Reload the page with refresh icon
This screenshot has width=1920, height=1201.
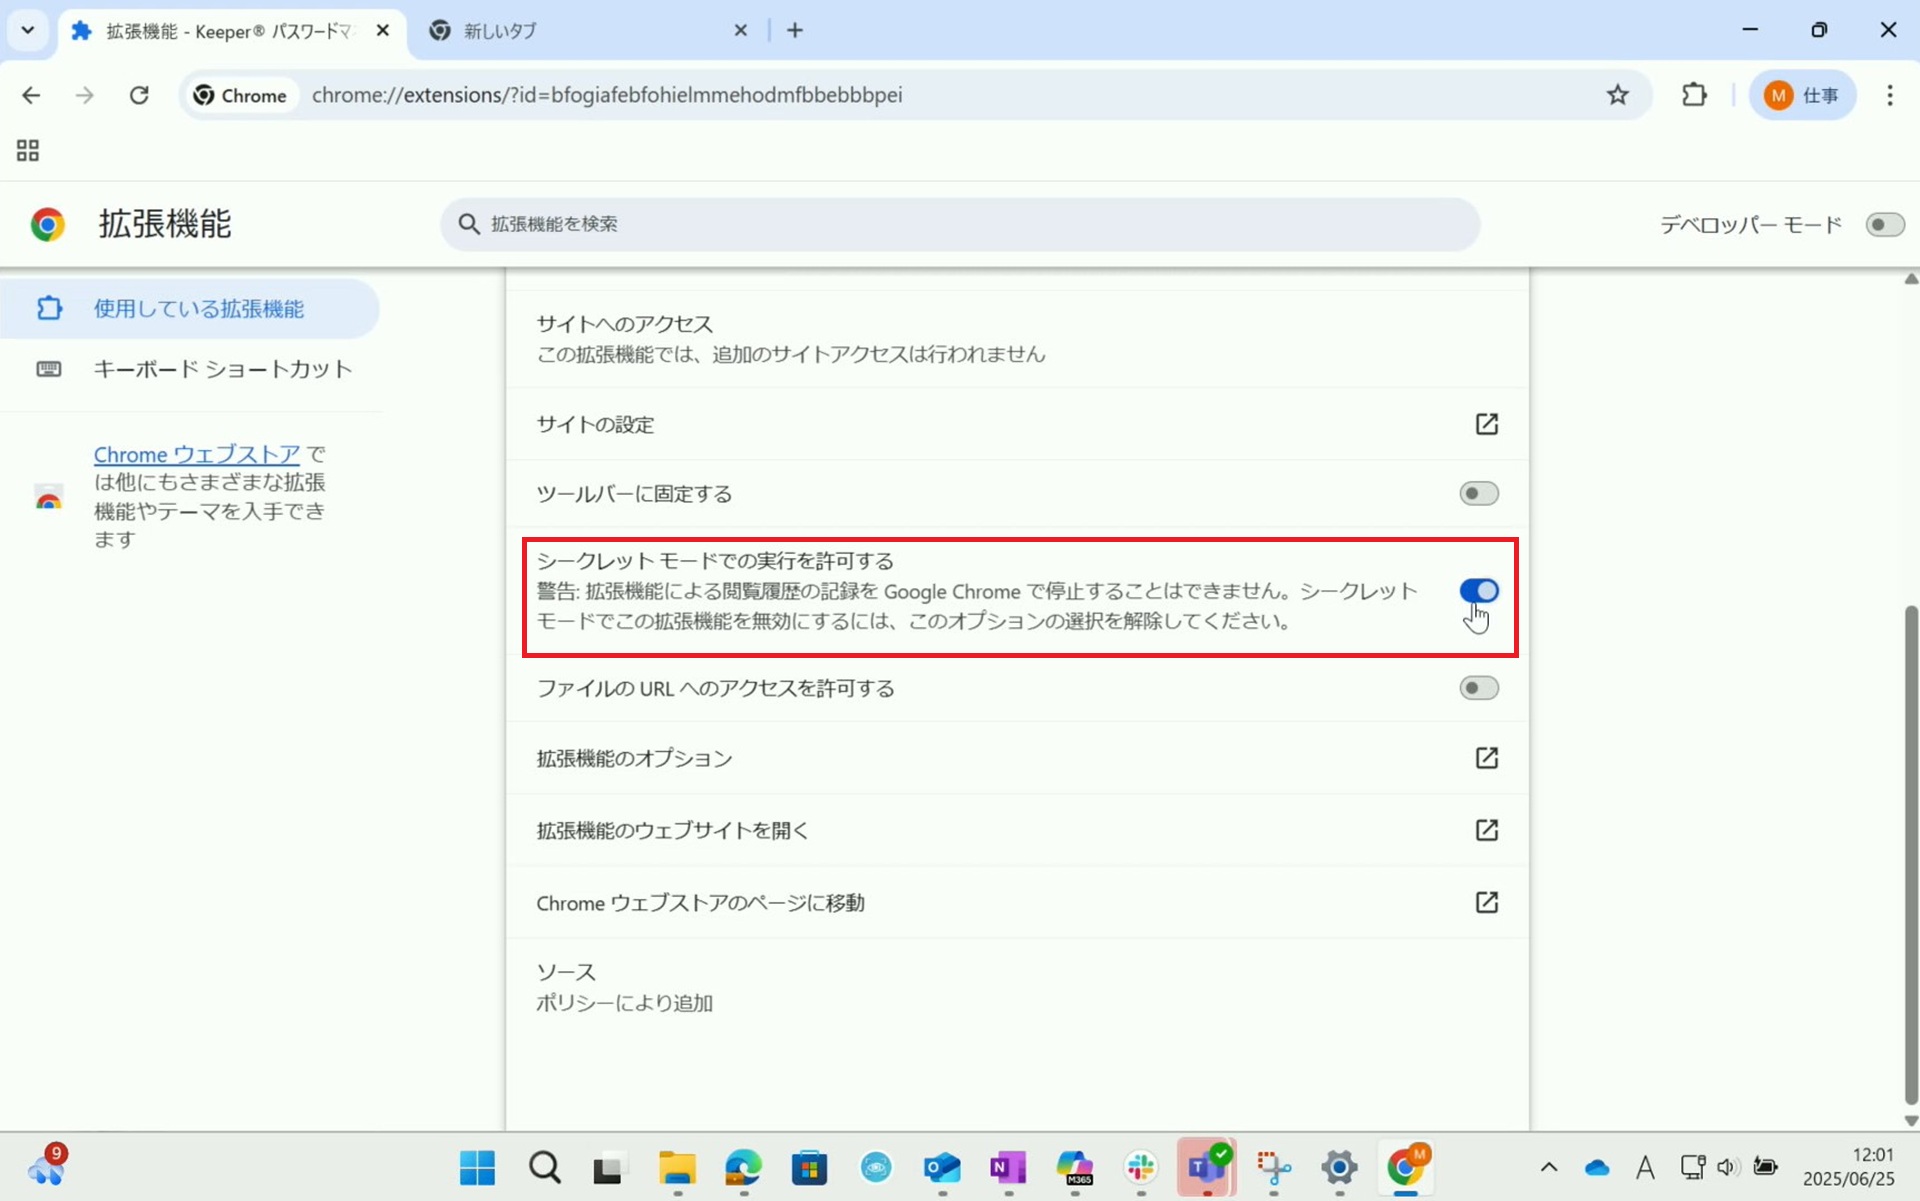[139, 95]
